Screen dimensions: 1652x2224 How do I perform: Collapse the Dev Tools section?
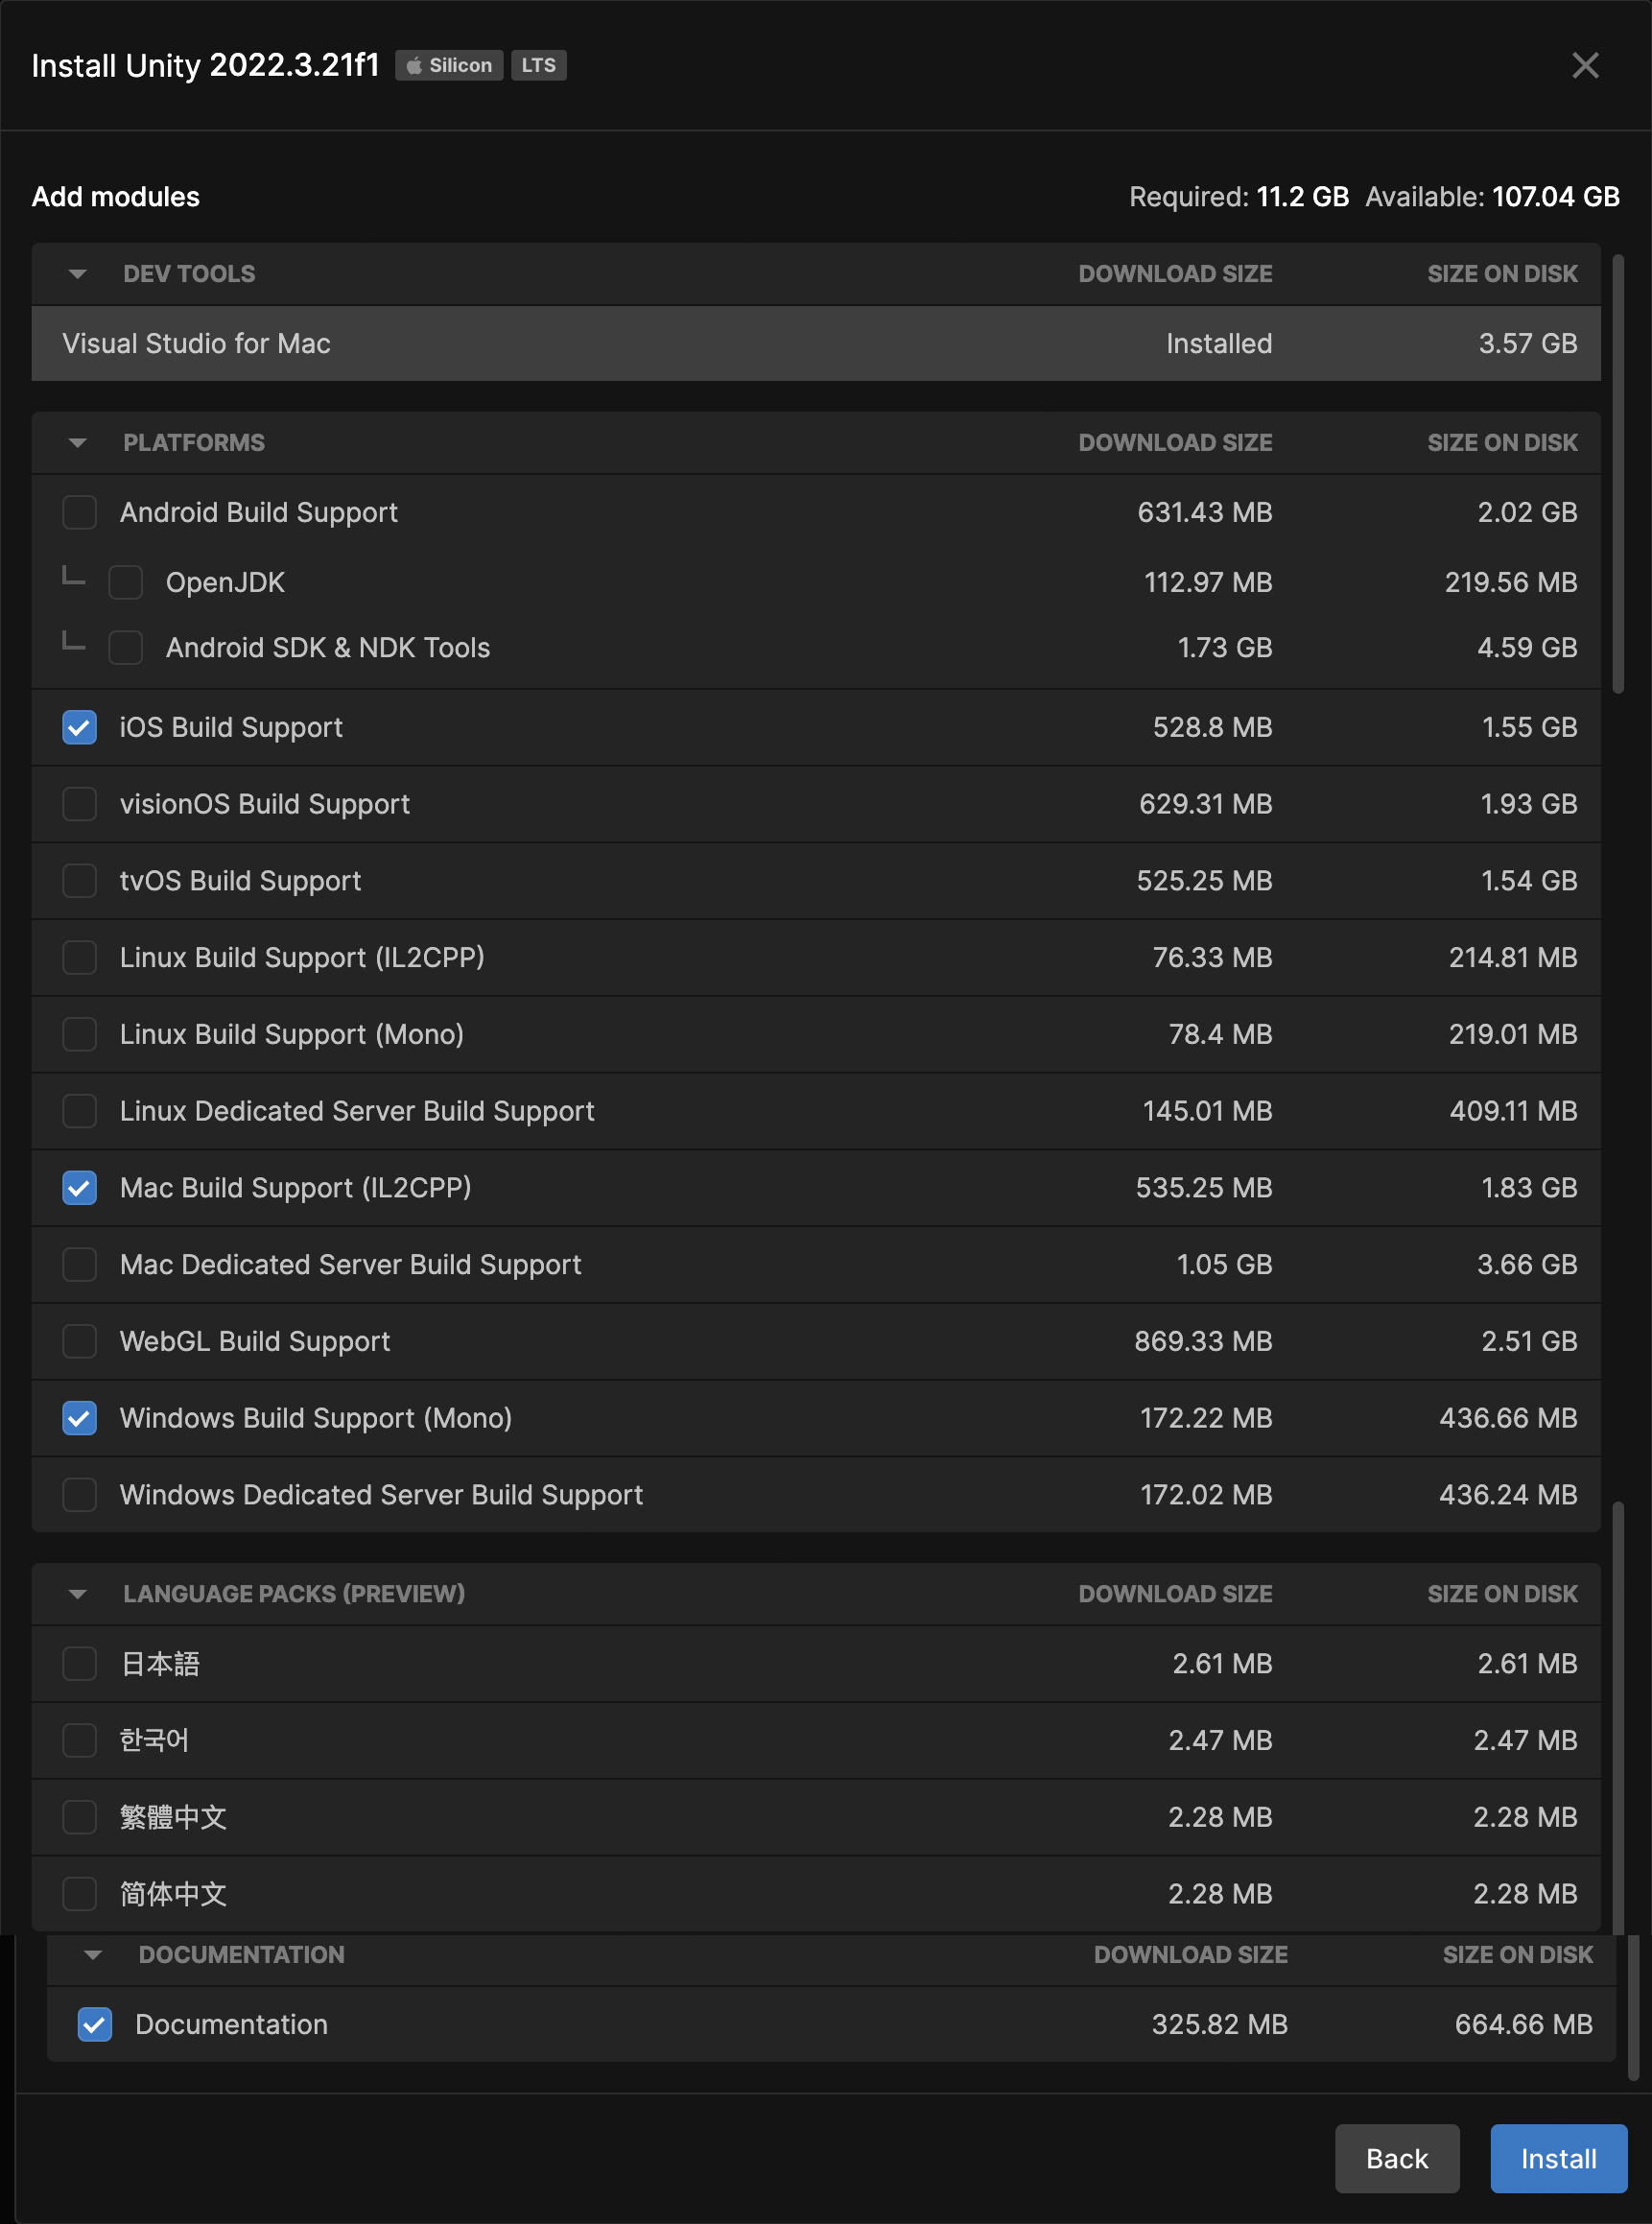78,274
